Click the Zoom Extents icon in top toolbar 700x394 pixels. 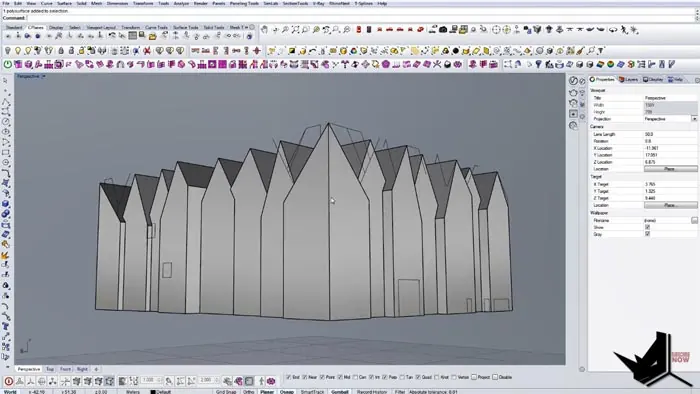click(295, 30)
